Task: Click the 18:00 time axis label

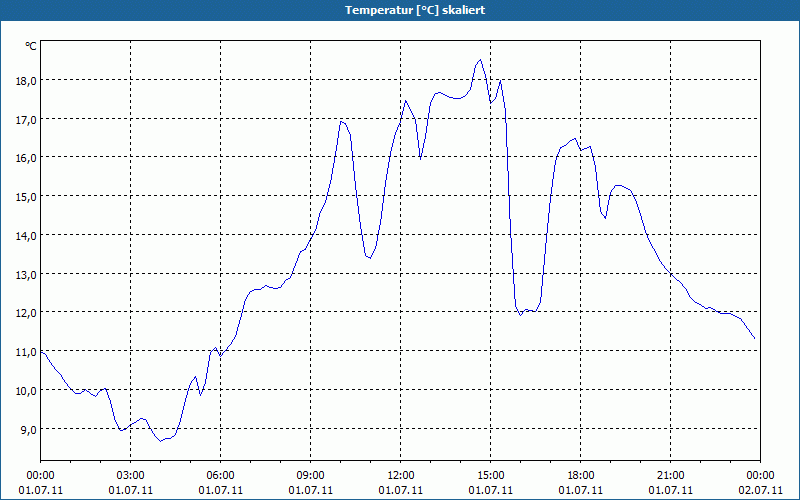Action: pos(581,476)
